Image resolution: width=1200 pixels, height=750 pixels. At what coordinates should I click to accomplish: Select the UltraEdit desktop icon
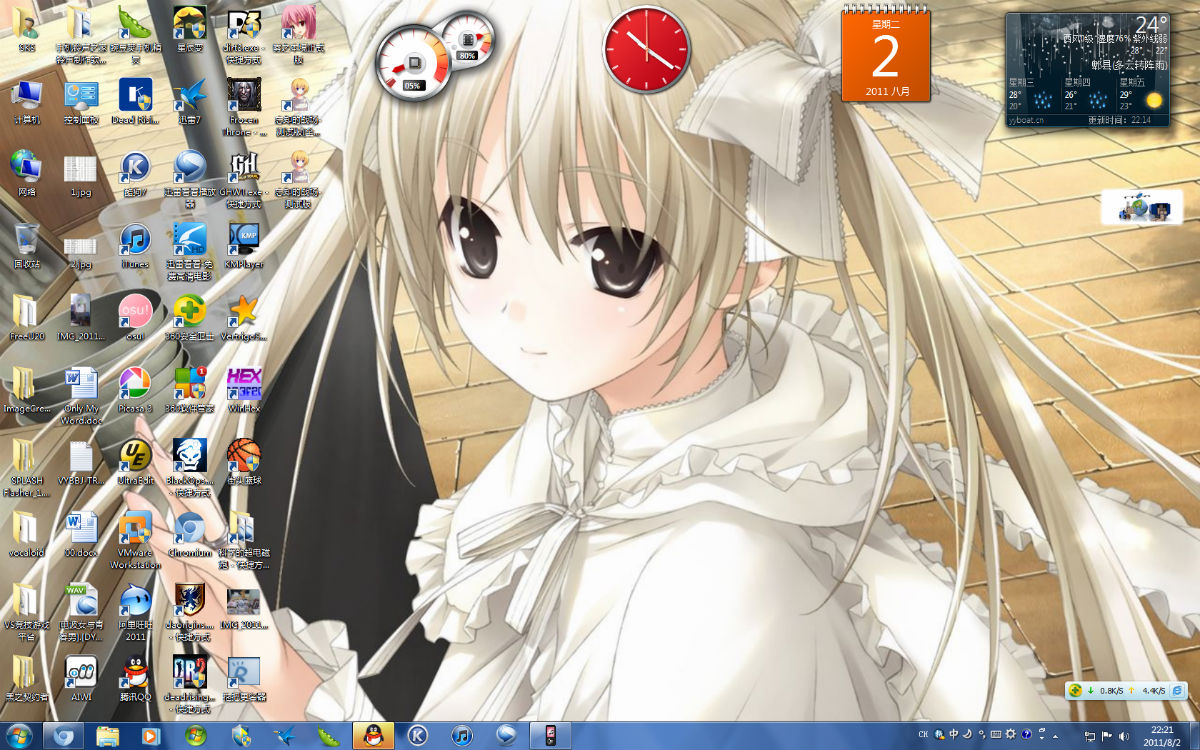point(135,460)
